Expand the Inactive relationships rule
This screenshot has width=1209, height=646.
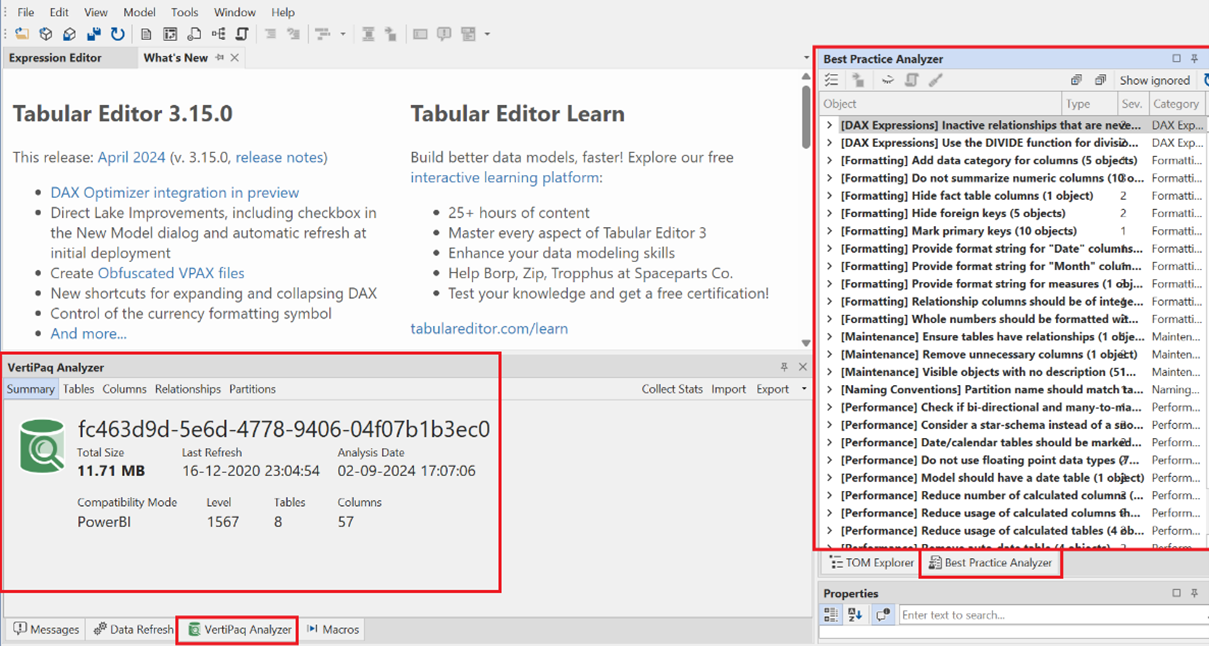(828, 125)
